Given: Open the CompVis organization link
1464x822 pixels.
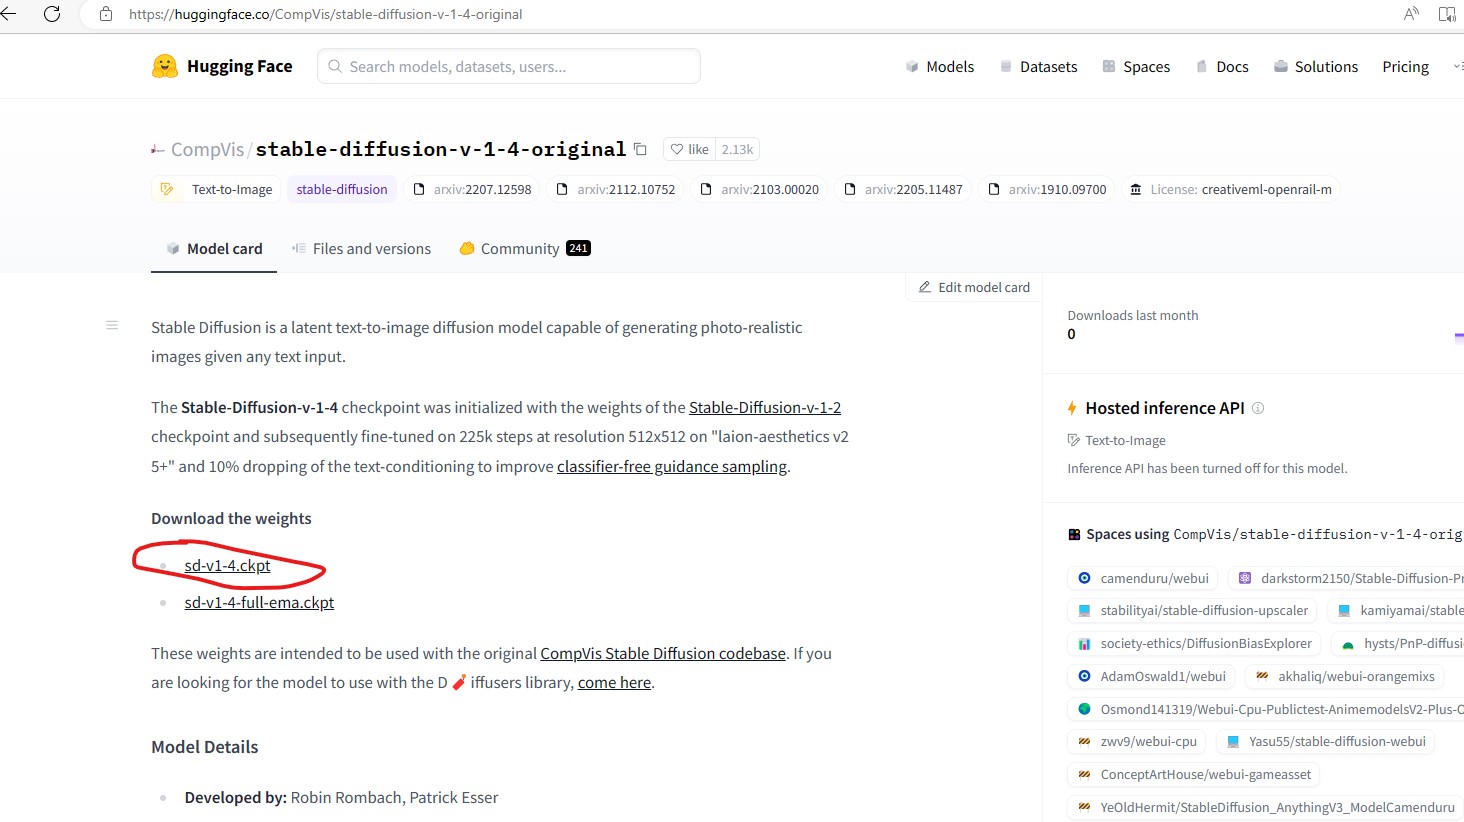Looking at the screenshot, I should point(207,149).
